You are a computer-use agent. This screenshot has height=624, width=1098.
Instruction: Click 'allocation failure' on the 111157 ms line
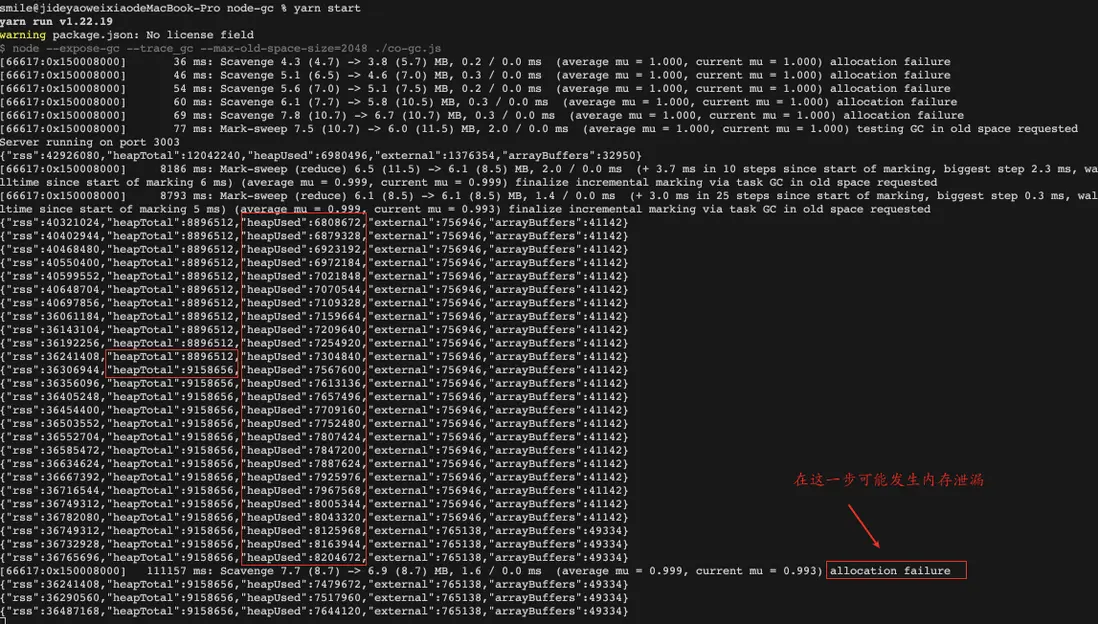(x=891, y=571)
